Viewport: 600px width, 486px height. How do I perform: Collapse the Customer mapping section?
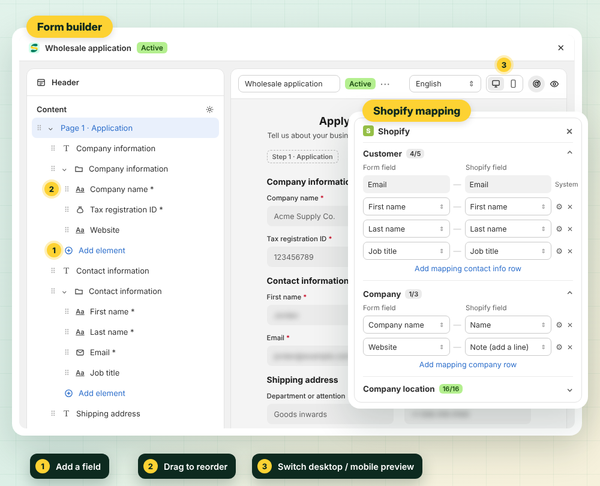[569, 153]
